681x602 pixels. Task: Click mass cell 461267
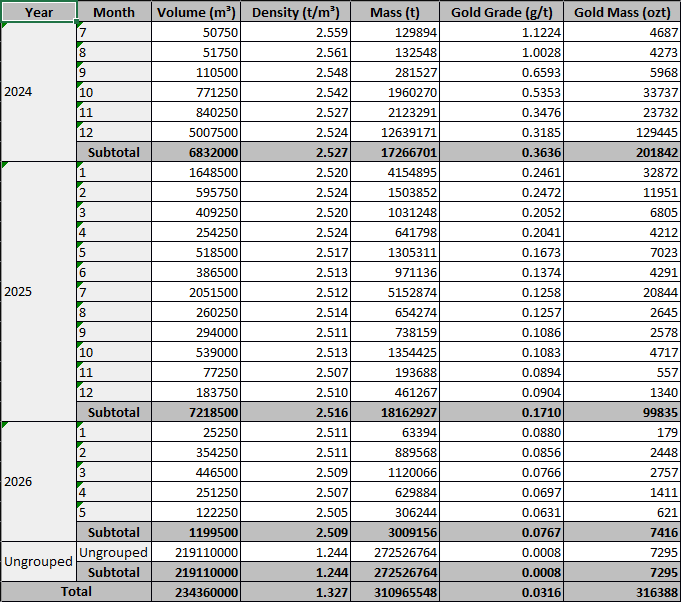(395, 392)
